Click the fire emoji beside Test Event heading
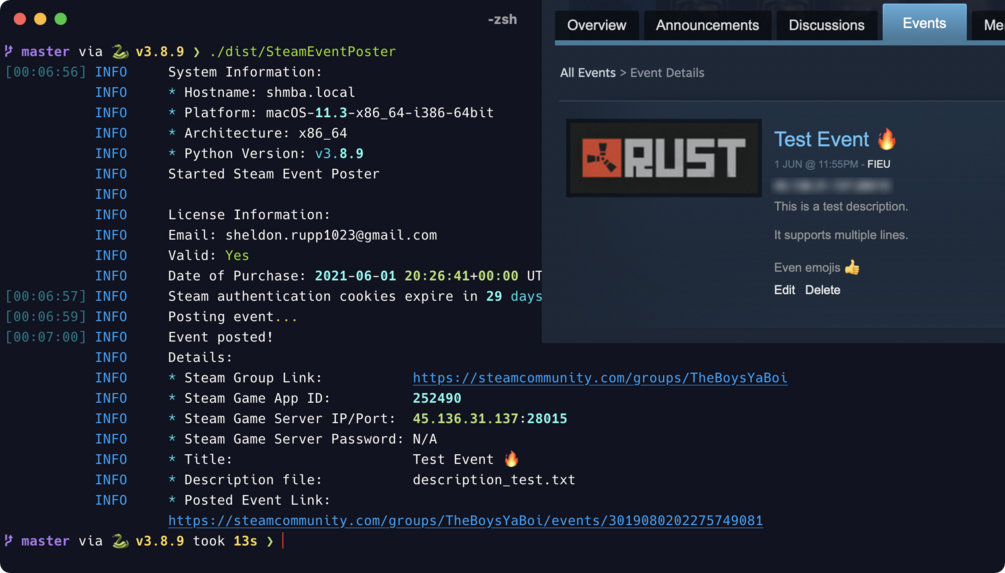 pyautogui.click(x=886, y=138)
